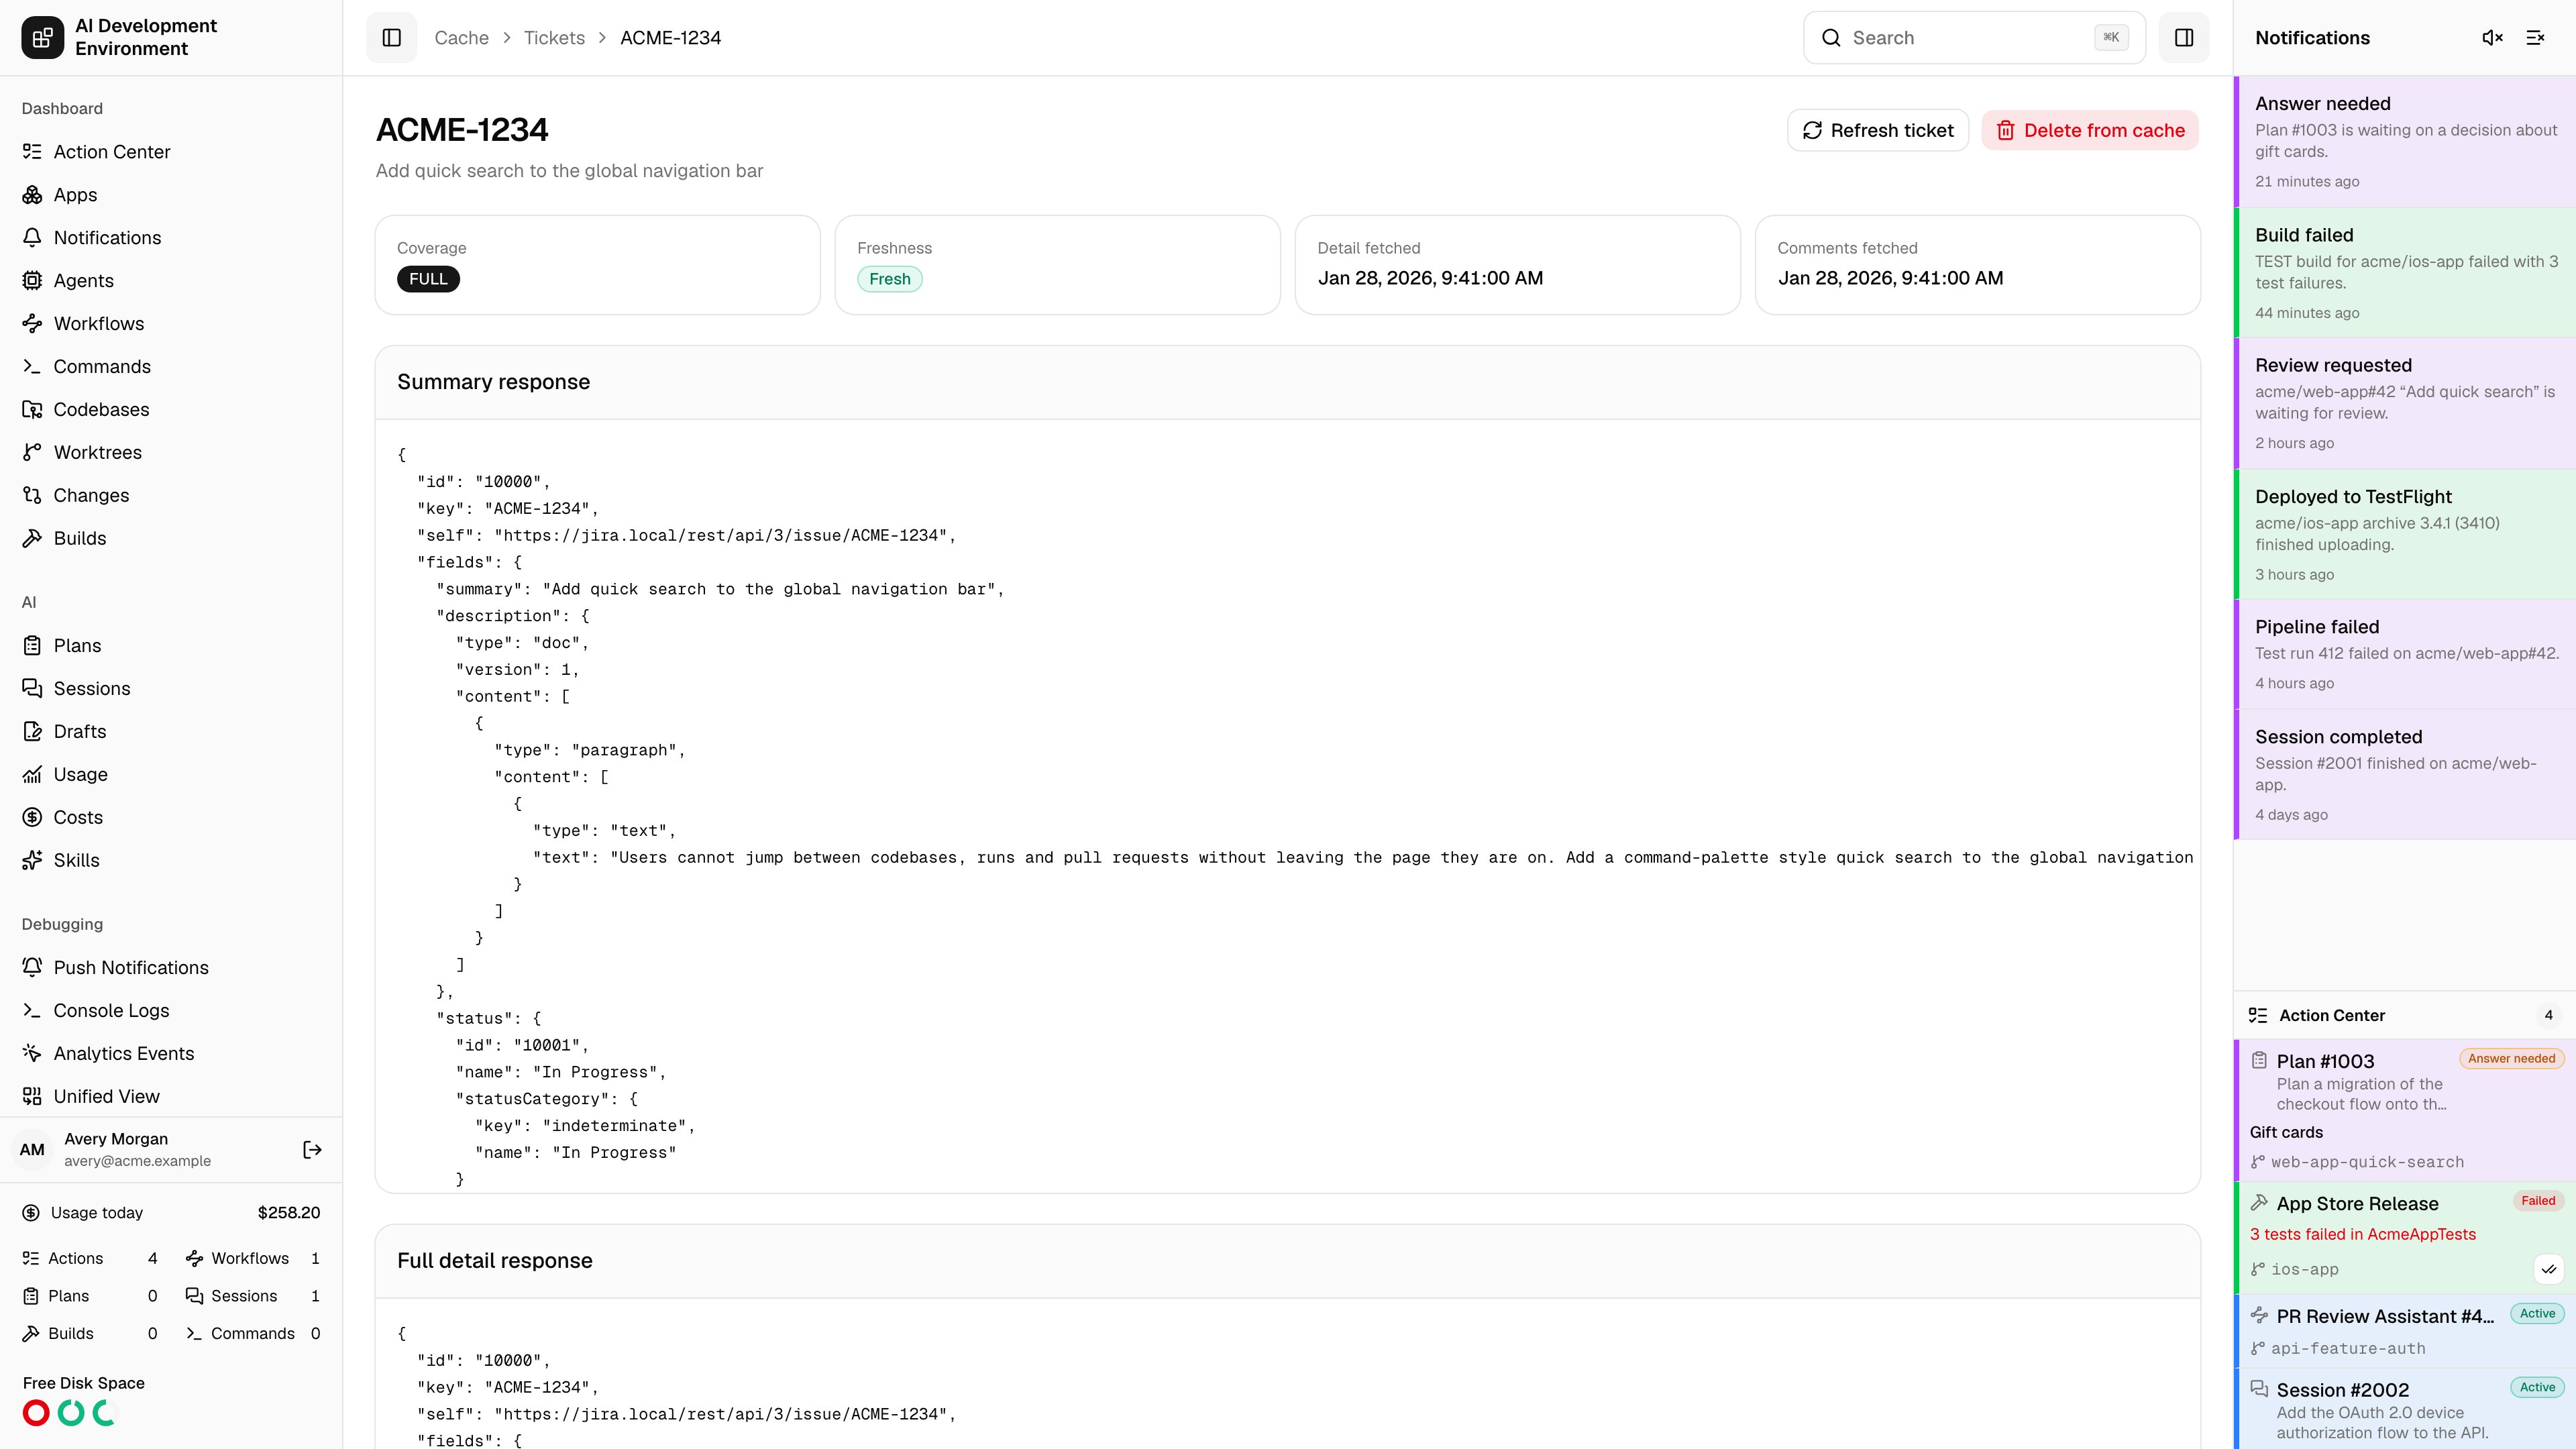Open the Review requested notification
2576x1449 pixels.
pyautogui.click(x=2405, y=404)
